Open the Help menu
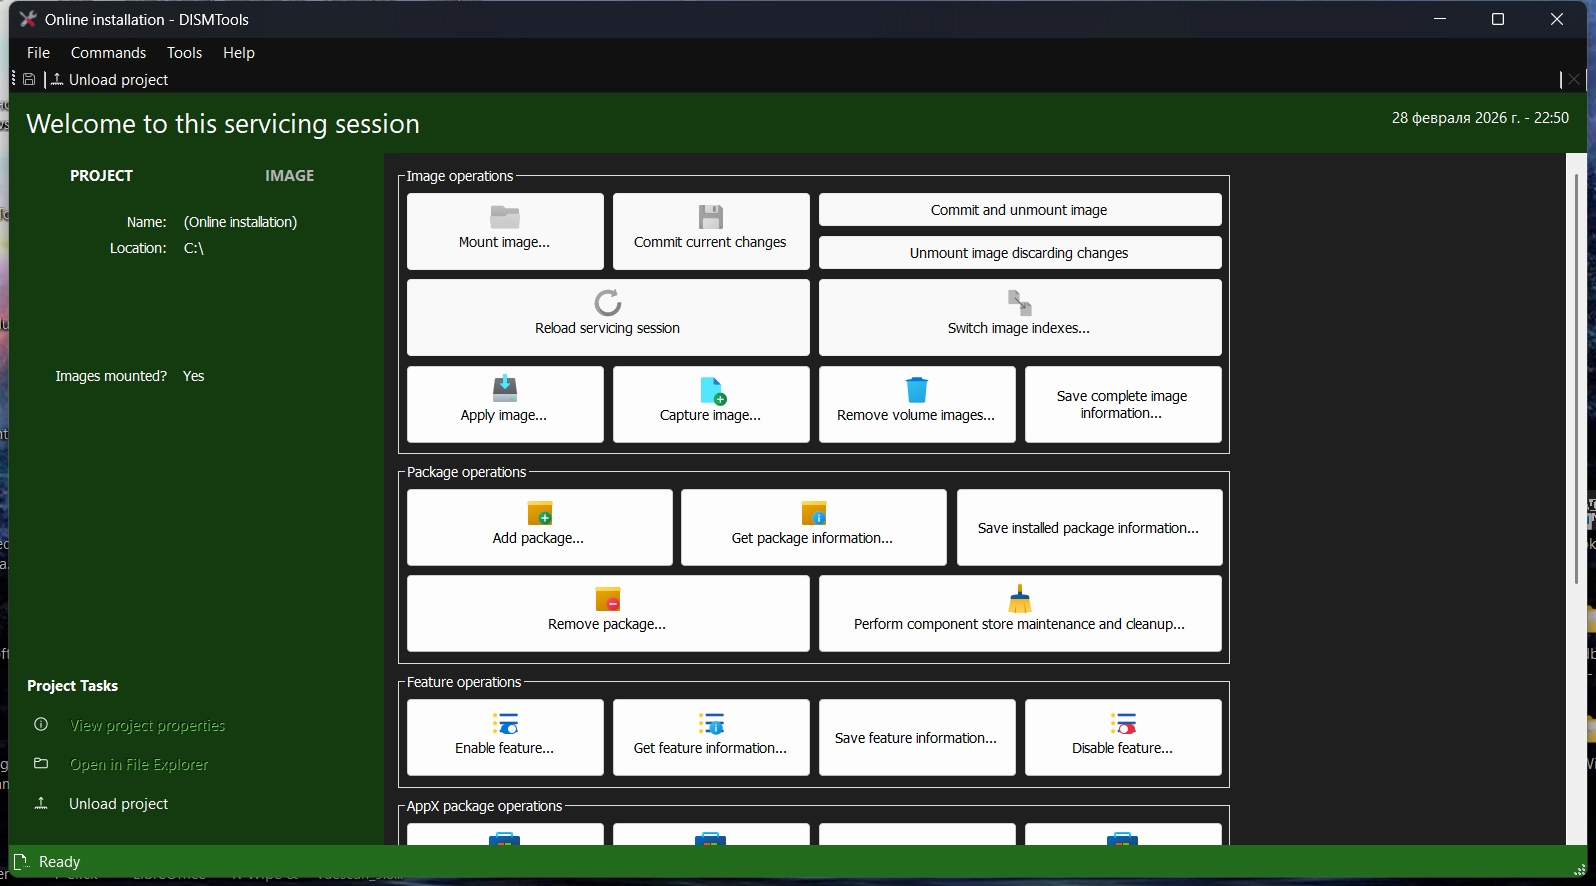The image size is (1596, 886). tap(238, 53)
